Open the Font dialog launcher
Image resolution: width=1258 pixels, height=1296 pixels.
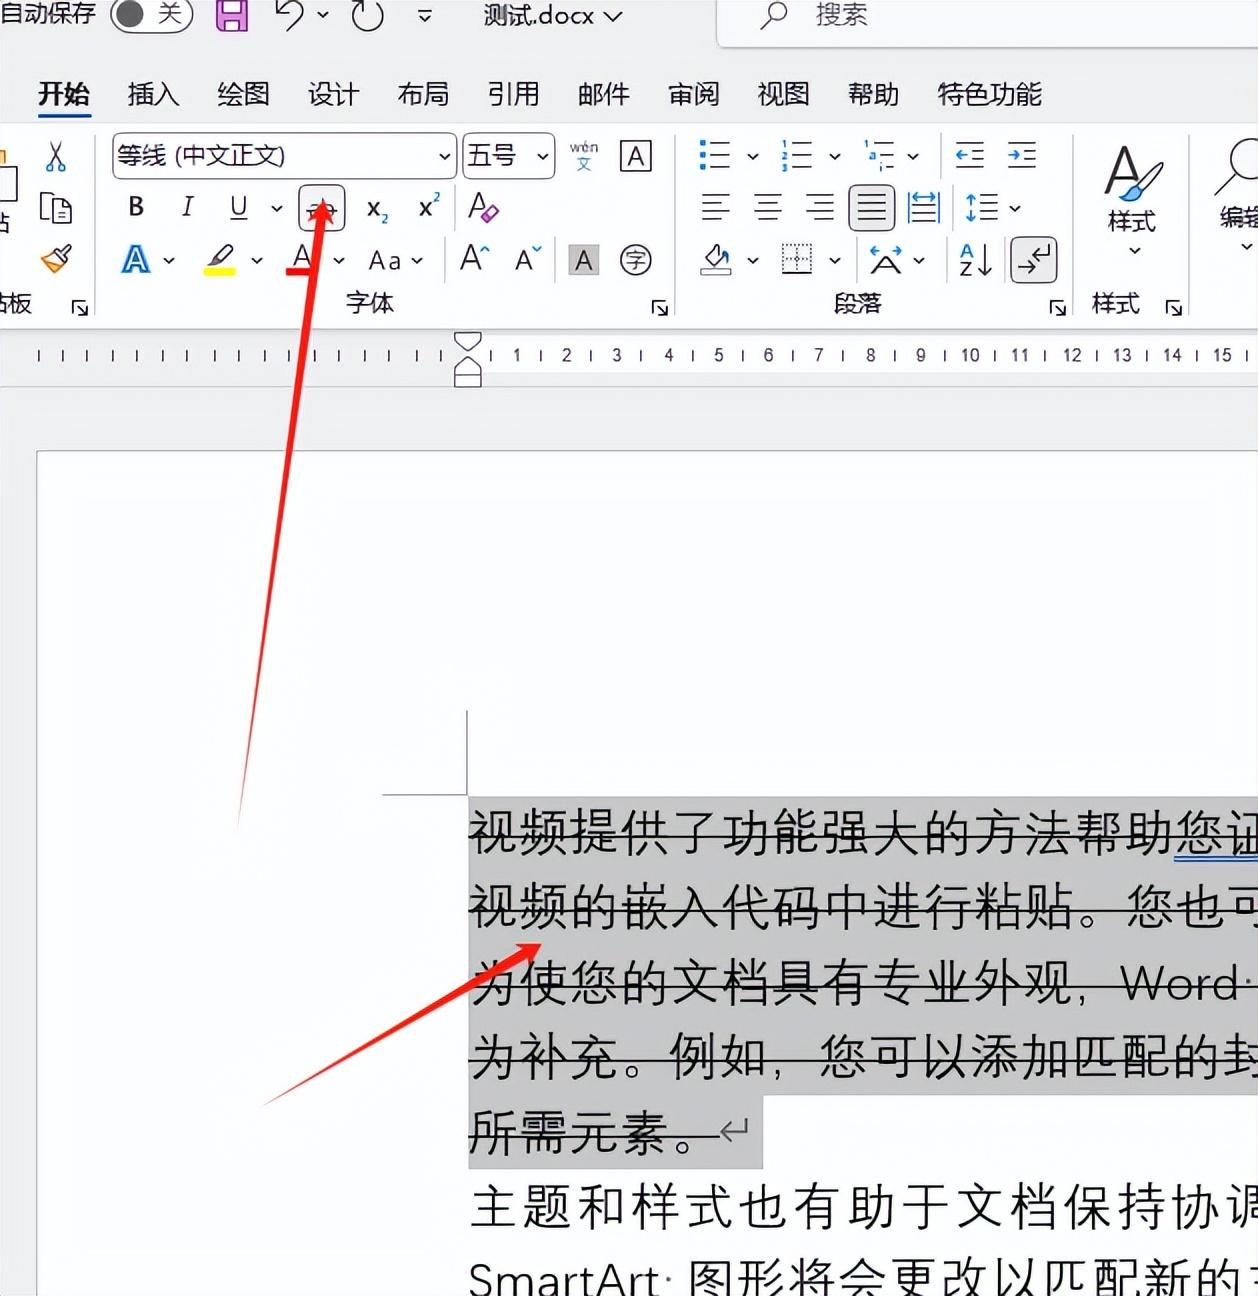660,307
